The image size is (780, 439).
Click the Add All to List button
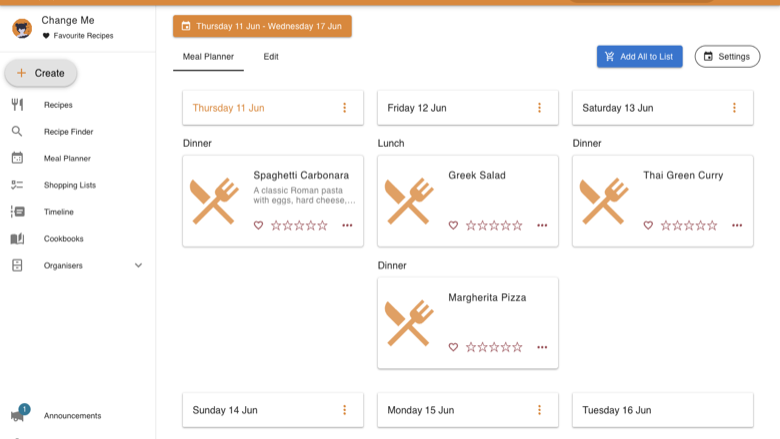click(640, 57)
